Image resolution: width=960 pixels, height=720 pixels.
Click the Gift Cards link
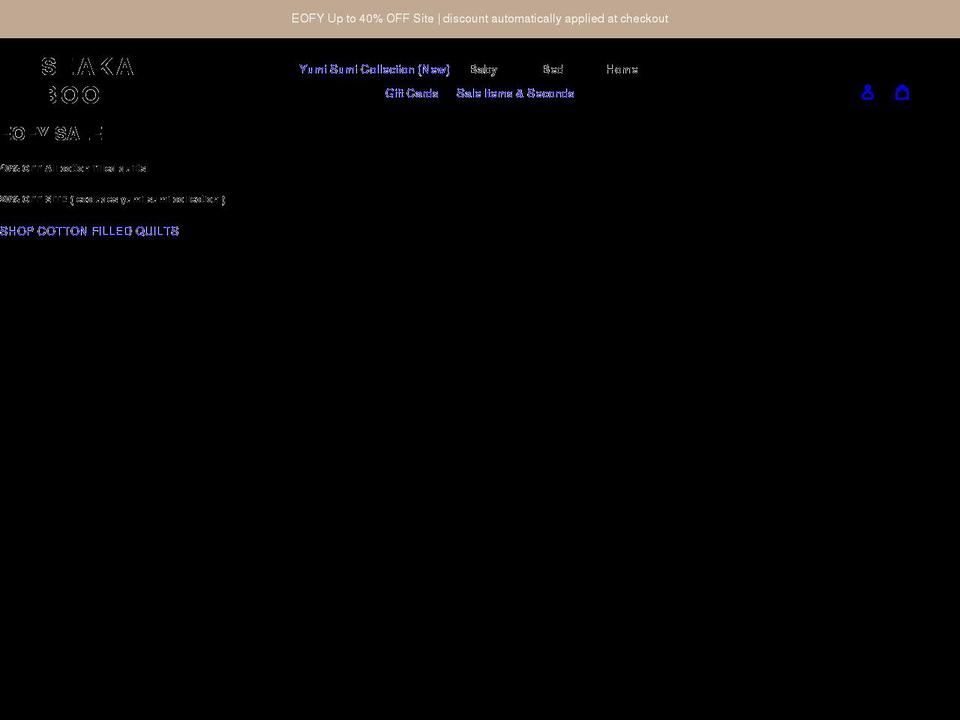(x=412, y=93)
